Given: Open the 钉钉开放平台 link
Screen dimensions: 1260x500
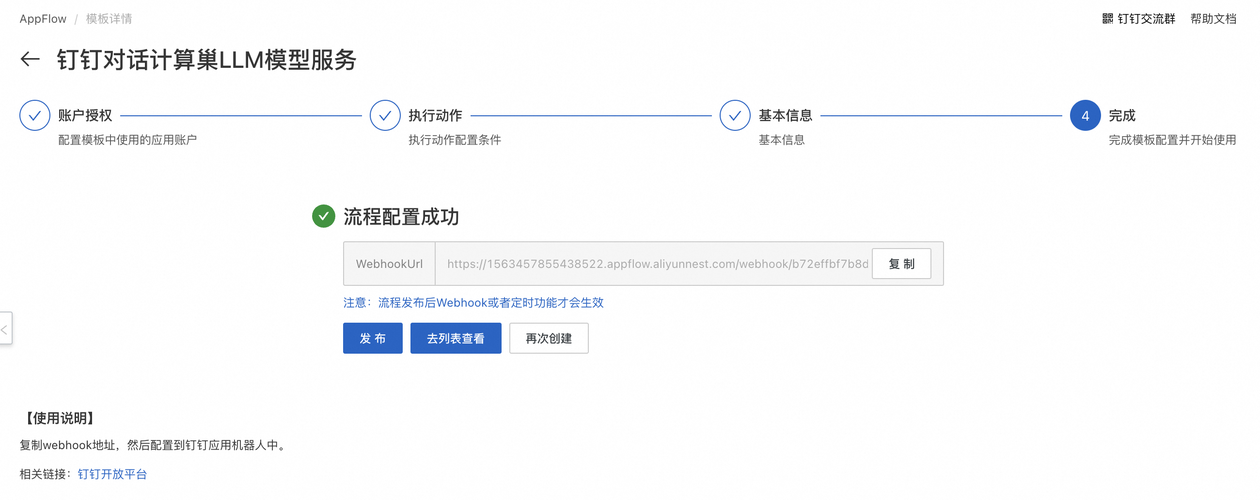Looking at the screenshot, I should (112, 474).
